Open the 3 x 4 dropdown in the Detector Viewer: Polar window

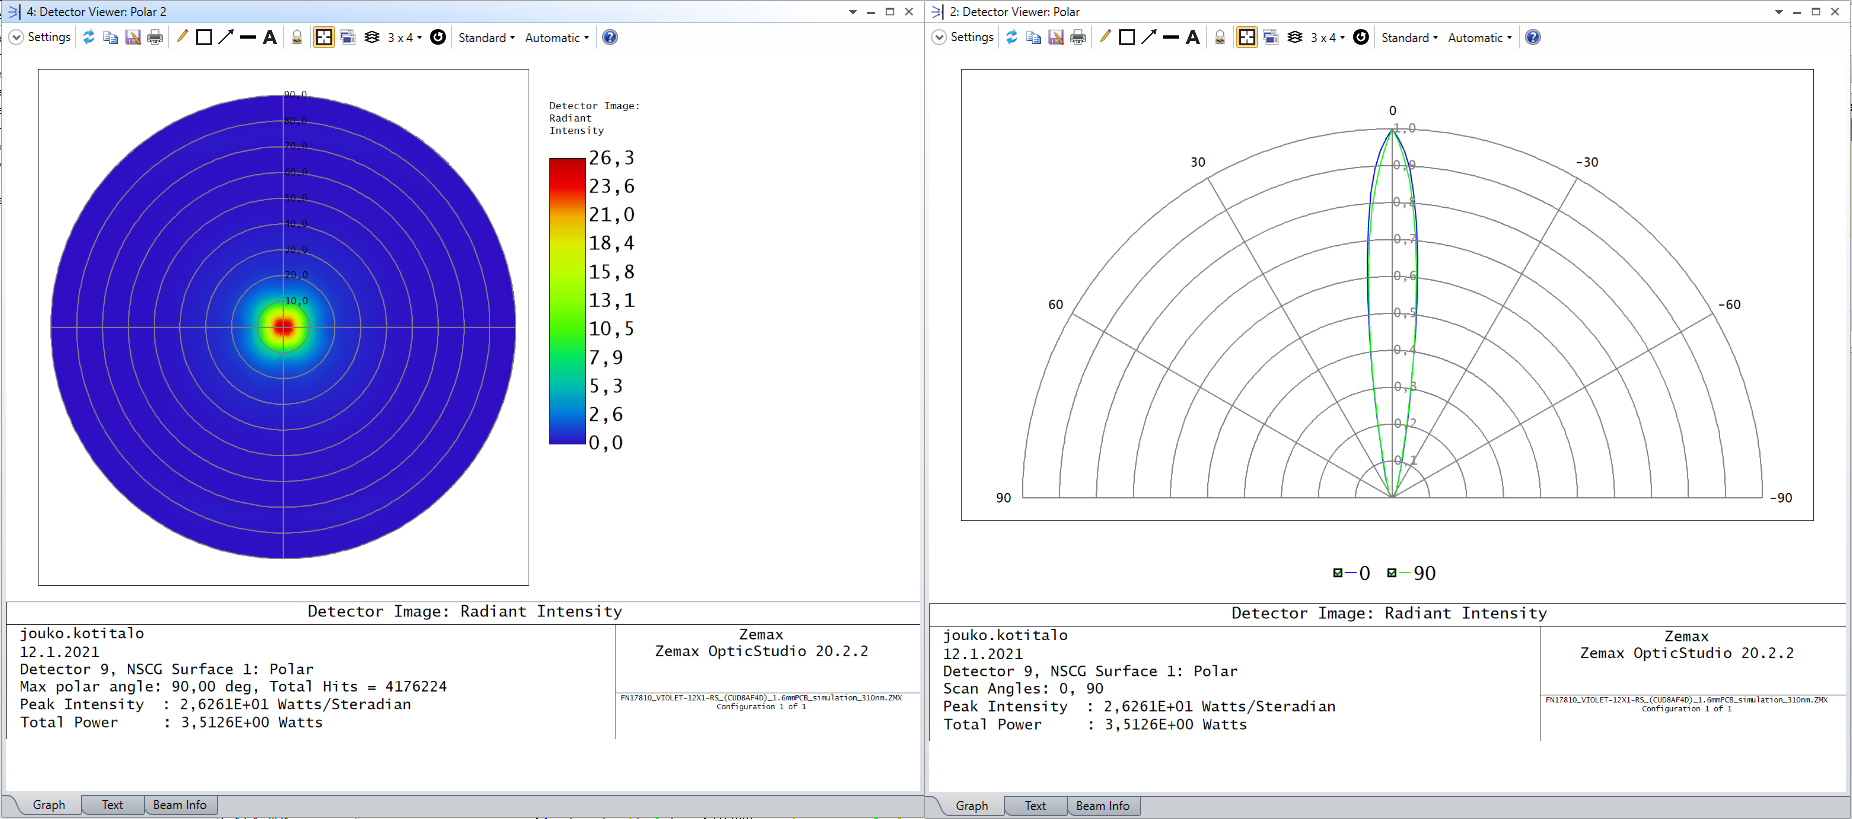(1328, 37)
